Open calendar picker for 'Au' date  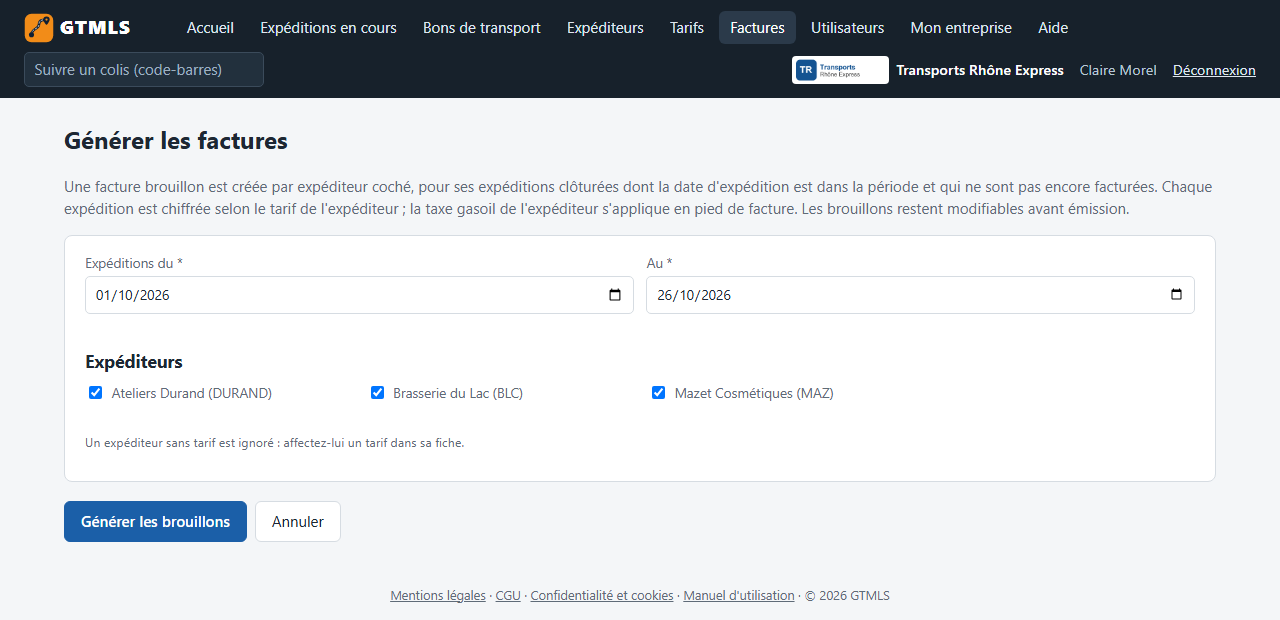1176,295
